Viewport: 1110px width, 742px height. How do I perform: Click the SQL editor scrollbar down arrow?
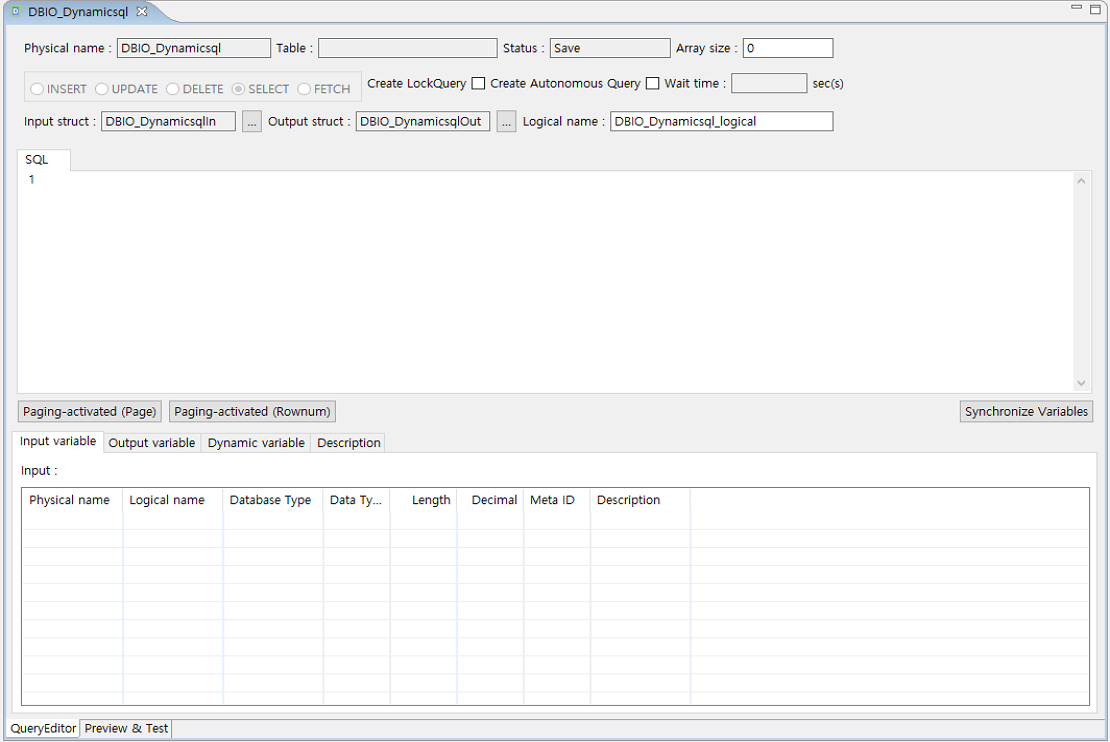1081,382
